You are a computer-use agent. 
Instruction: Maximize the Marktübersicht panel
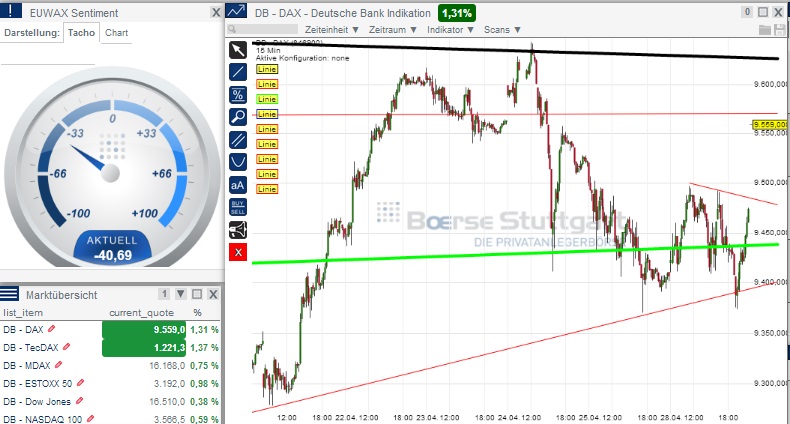coord(197,294)
